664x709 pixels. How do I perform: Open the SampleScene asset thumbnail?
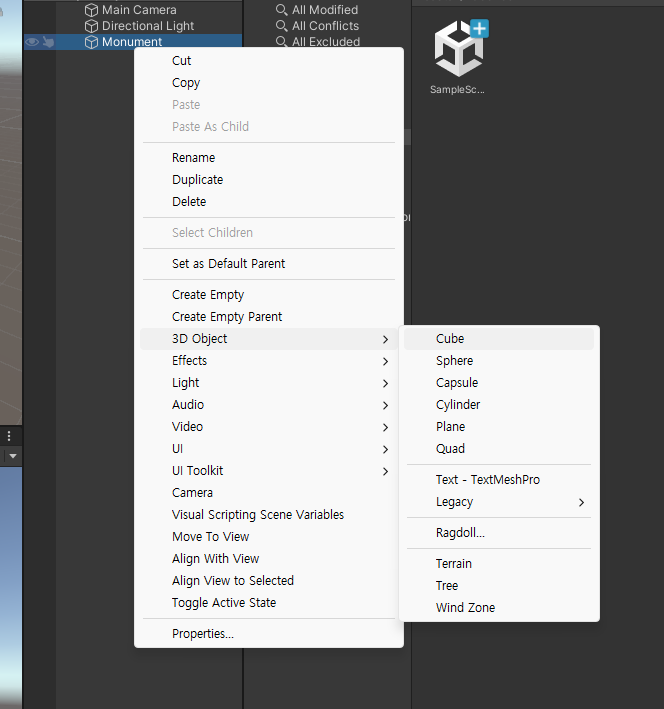[x=459, y=49]
